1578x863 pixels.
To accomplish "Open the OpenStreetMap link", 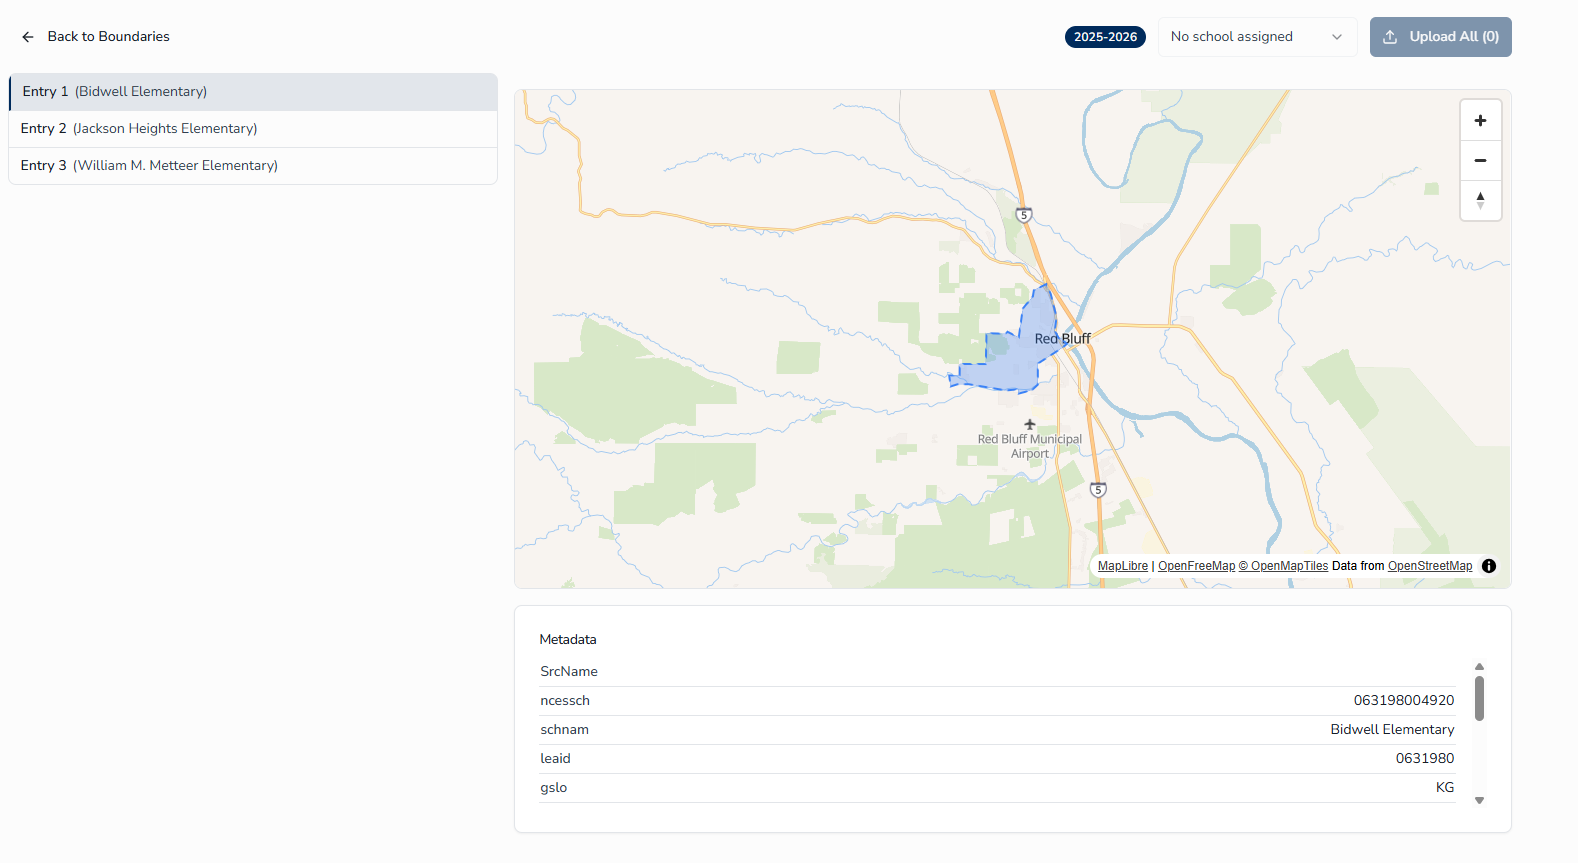I will [x=1430, y=566].
